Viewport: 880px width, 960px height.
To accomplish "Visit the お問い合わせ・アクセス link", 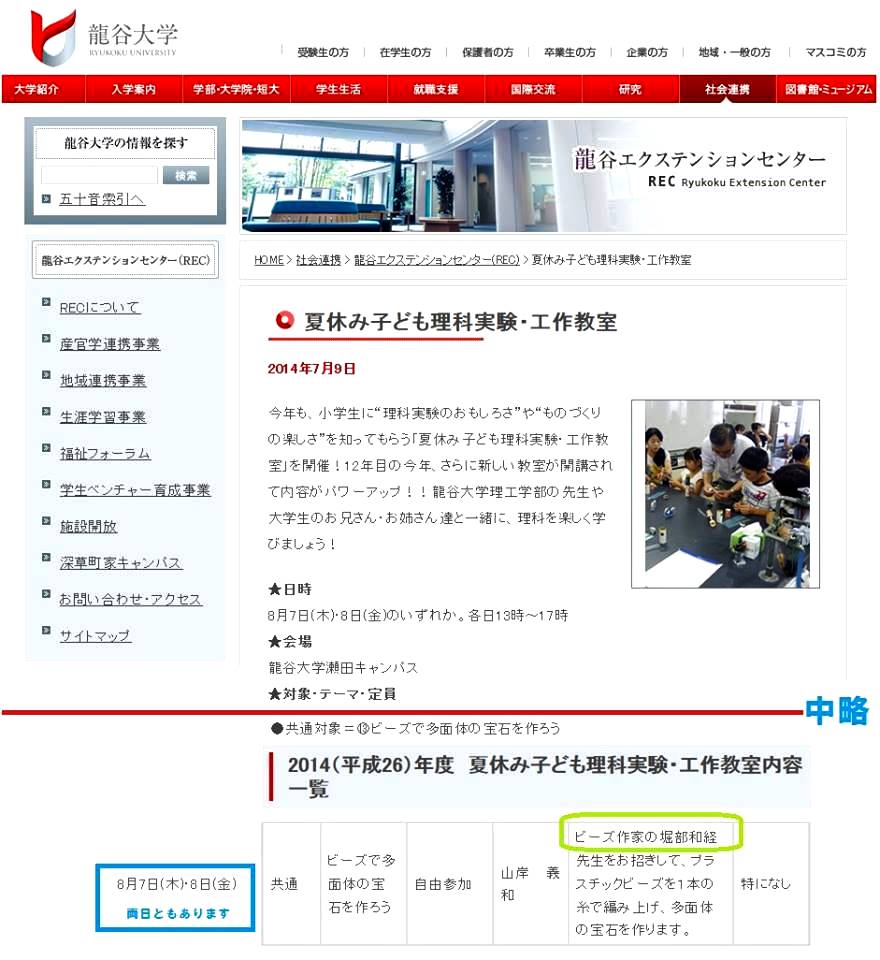I will (x=130, y=599).
